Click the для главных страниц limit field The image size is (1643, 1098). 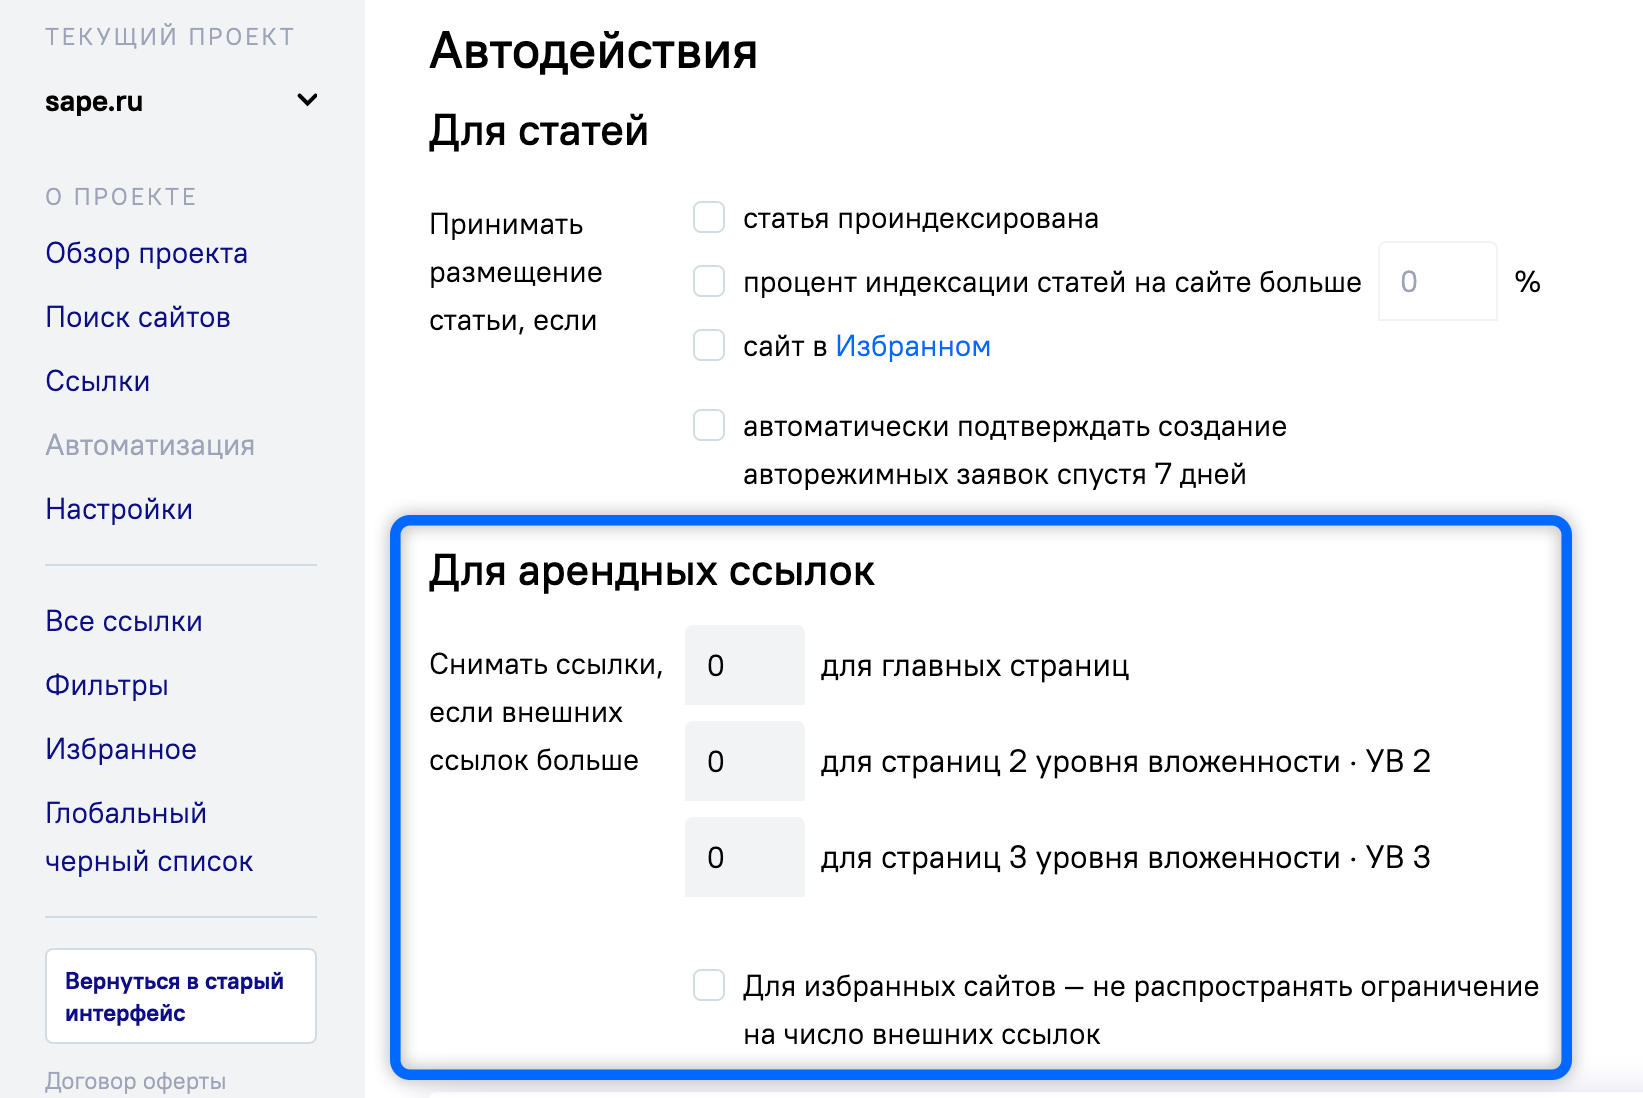click(x=745, y=665)
